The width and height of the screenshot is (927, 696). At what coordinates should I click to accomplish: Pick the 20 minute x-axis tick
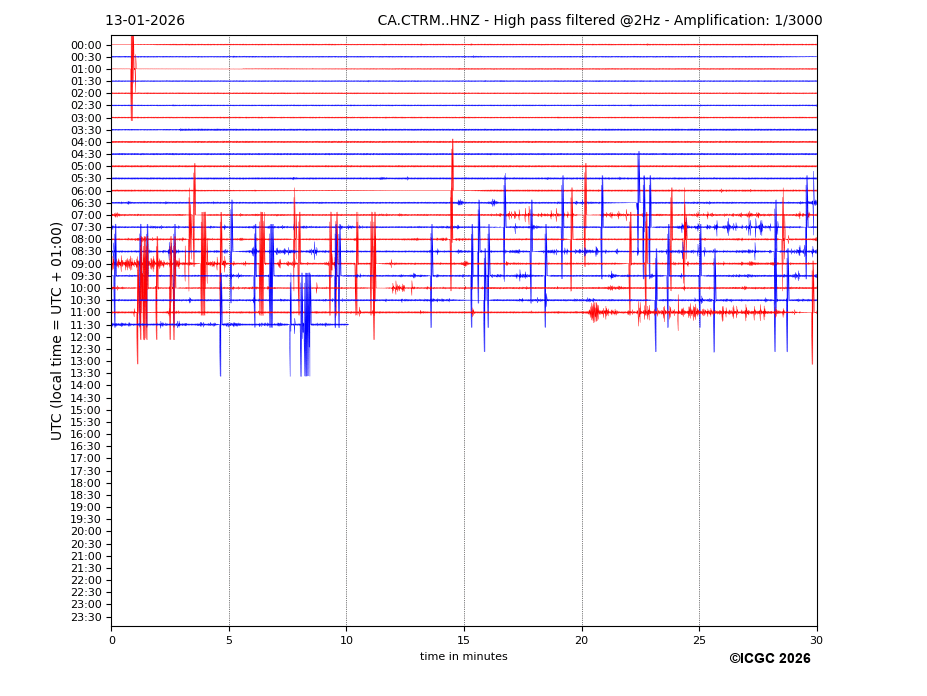point(582,640)
